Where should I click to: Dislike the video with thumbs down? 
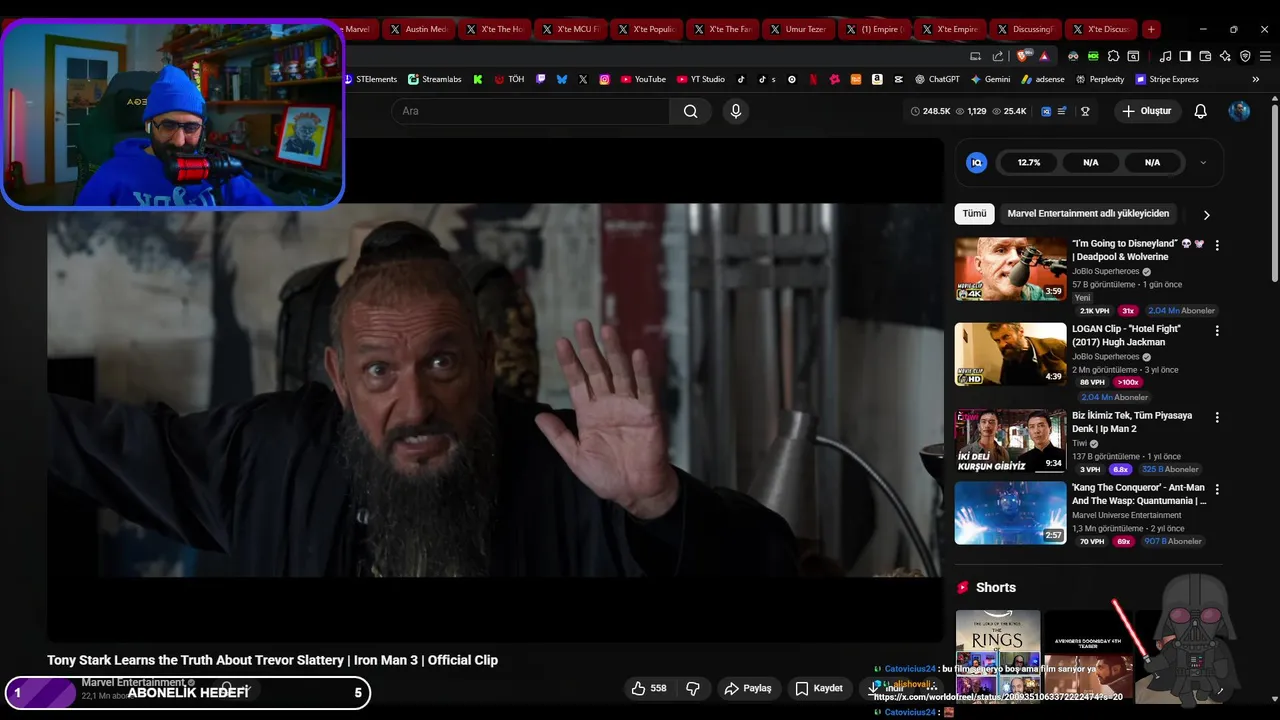coord(692,688)
